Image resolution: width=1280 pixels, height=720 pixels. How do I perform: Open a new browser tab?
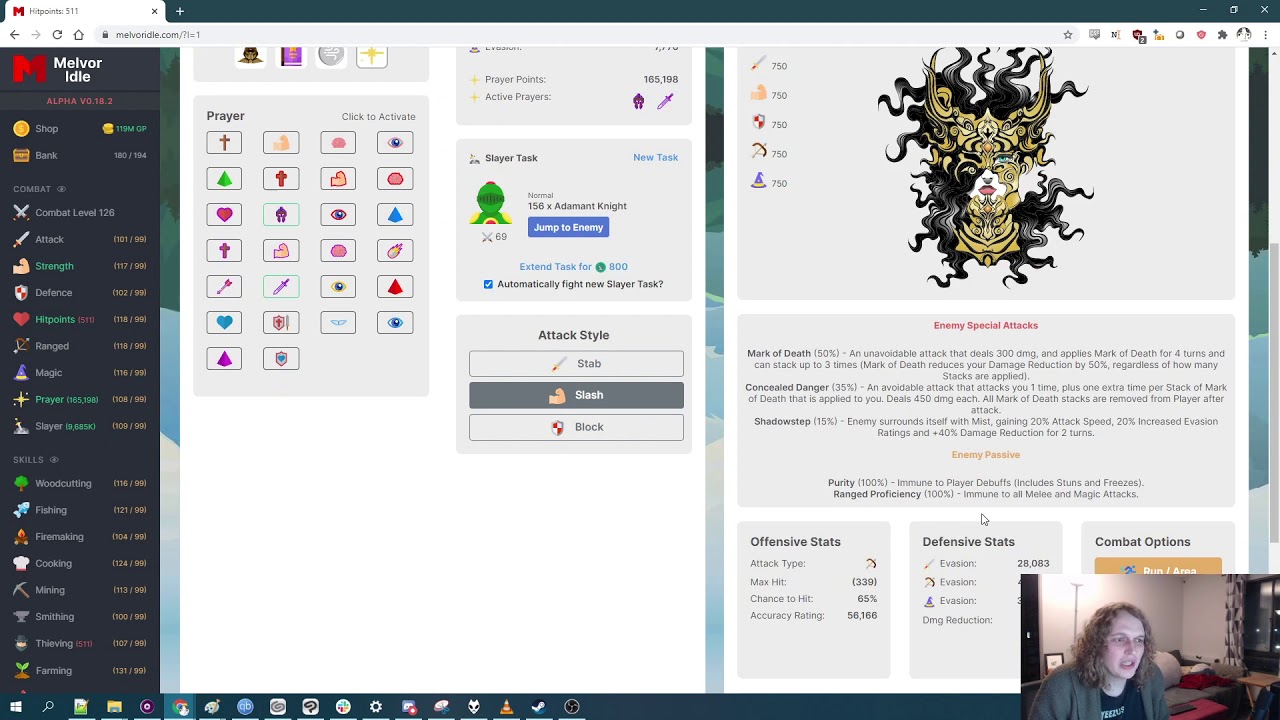point(180,11)
